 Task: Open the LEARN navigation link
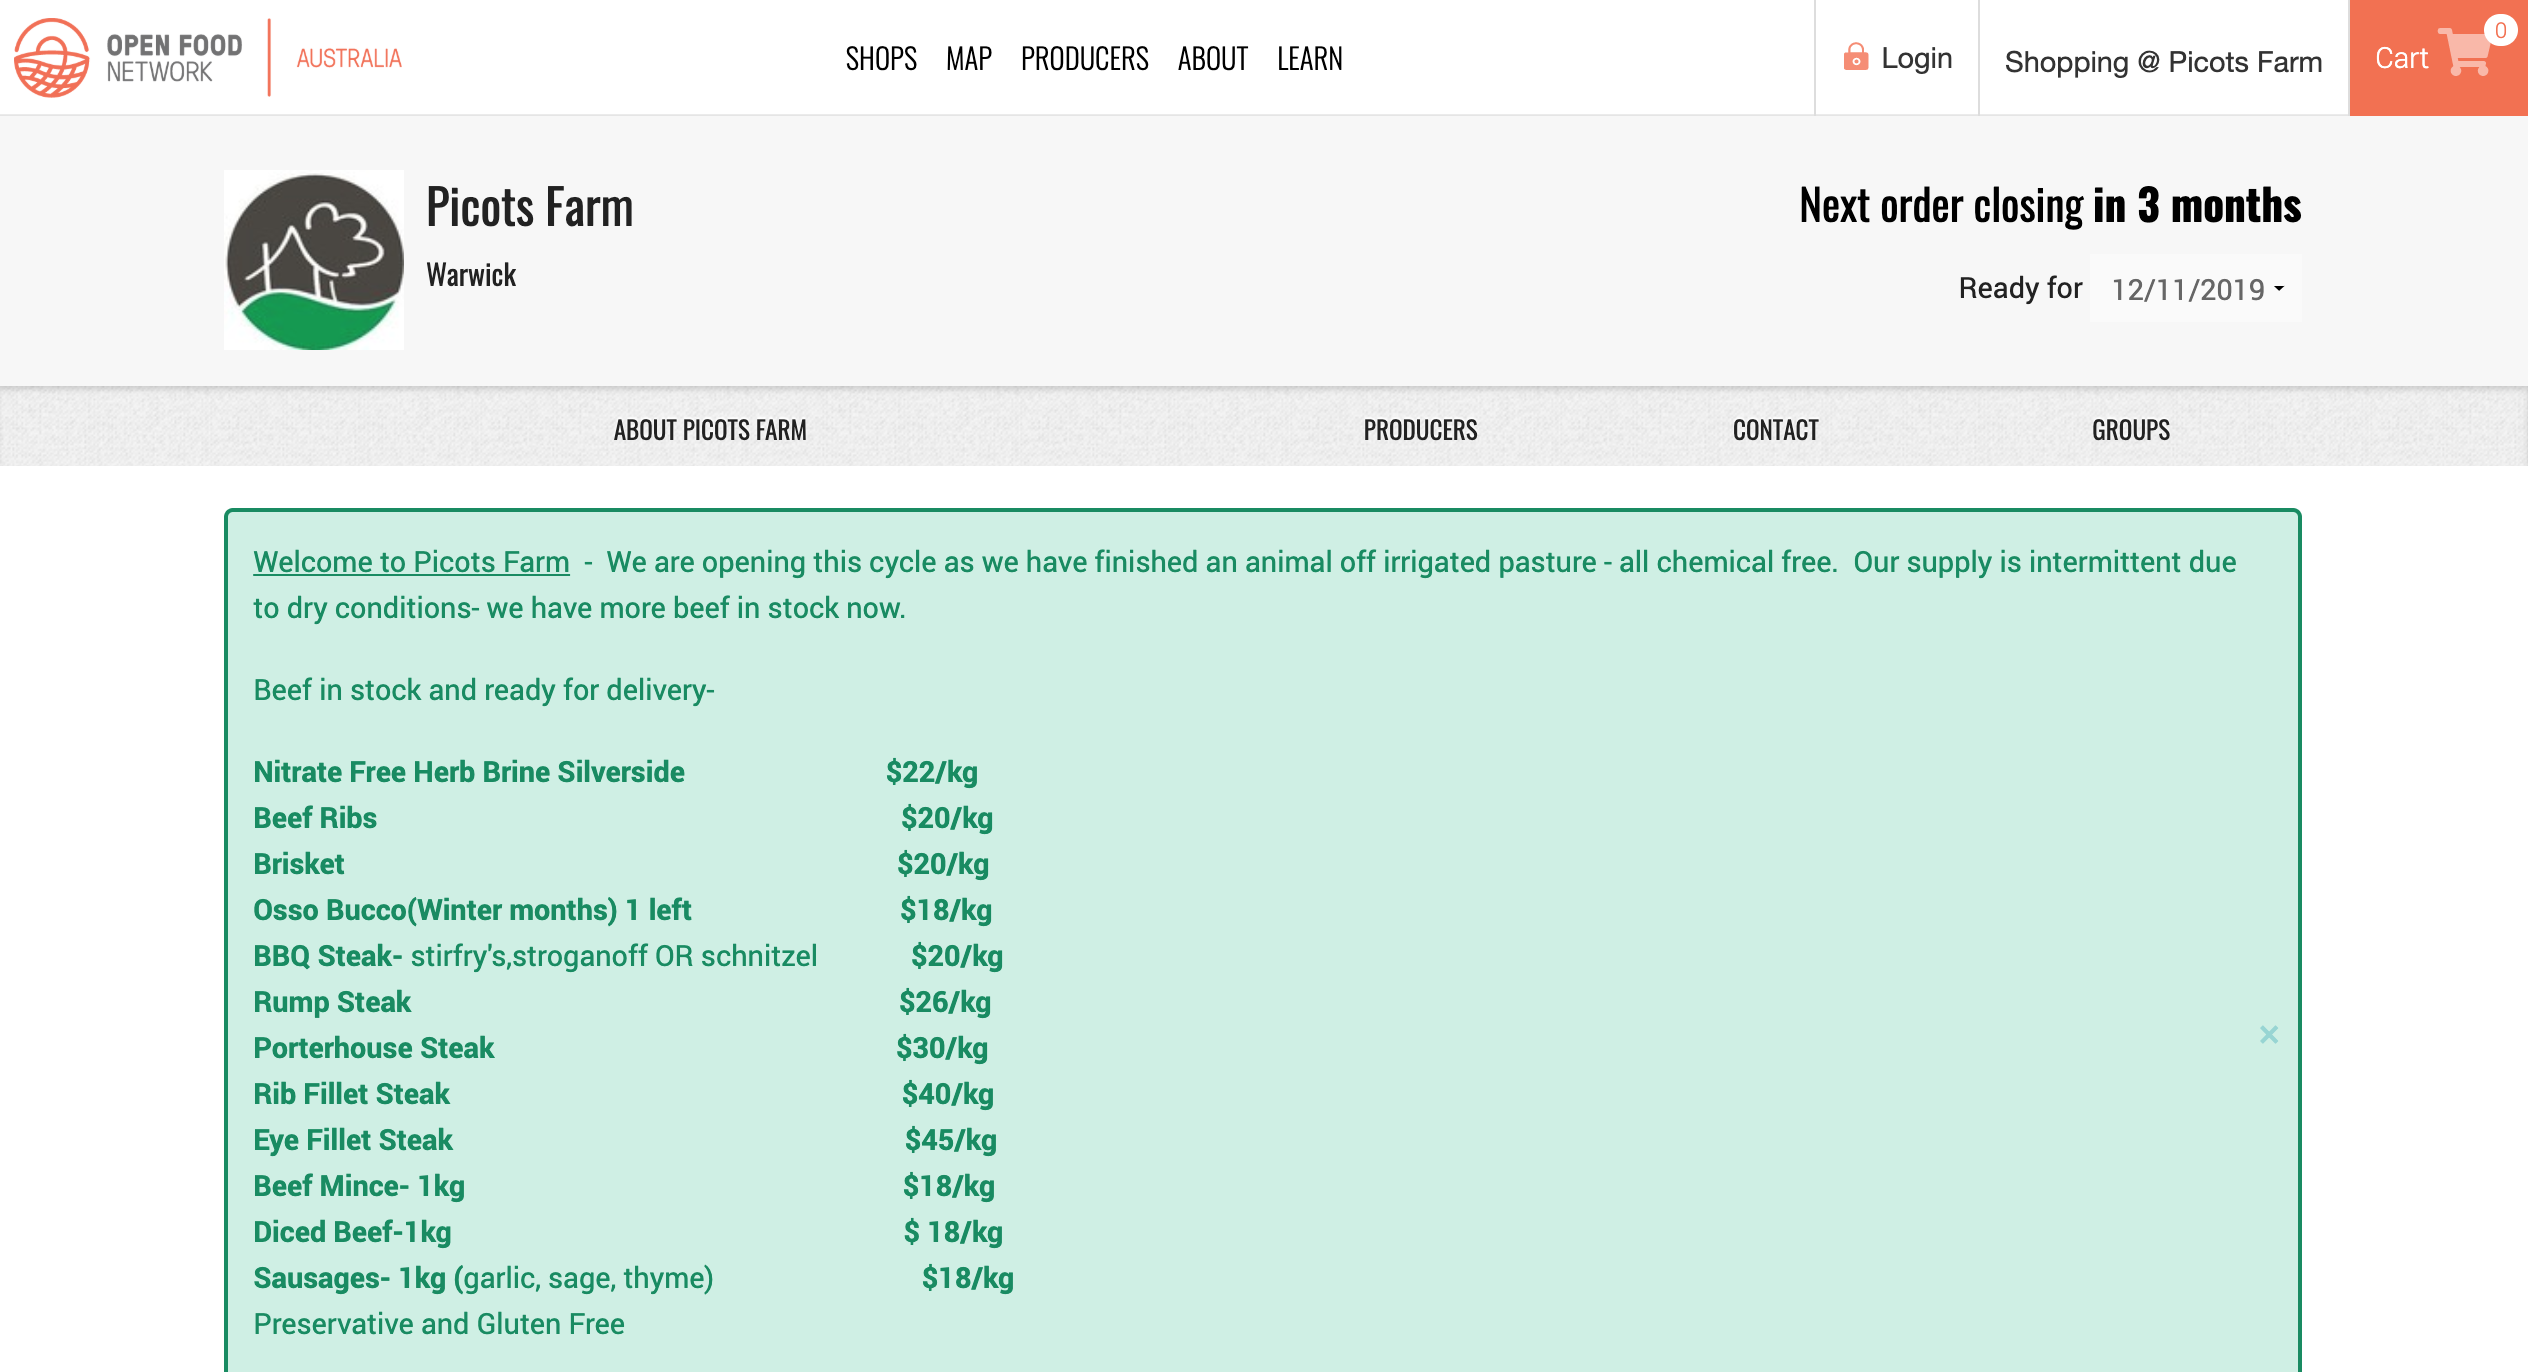coord(1309,59)
